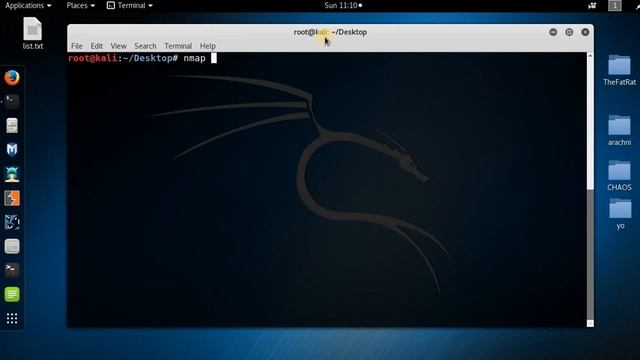Open the Help menu in terminal

pos(207,46)
